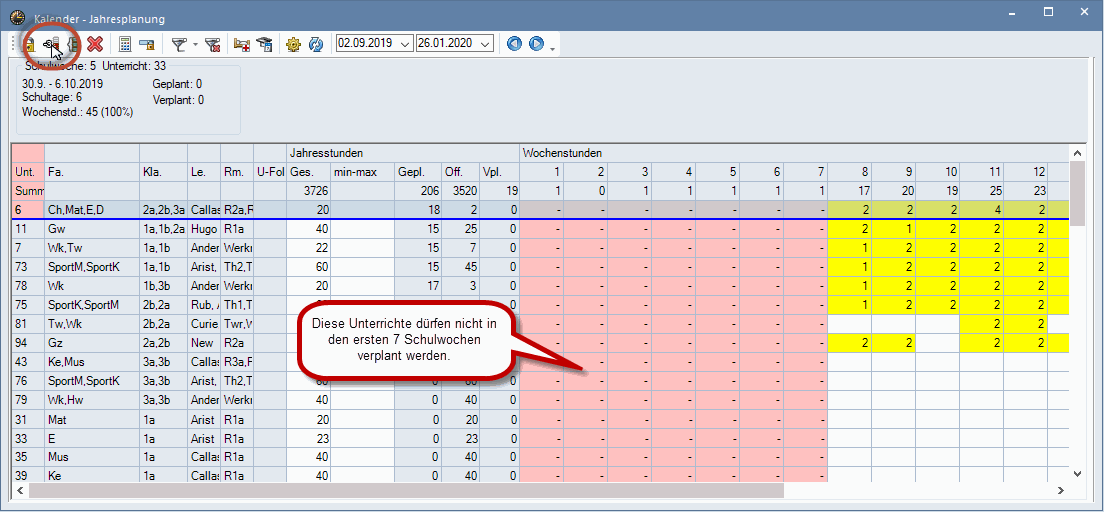Screen dimensions: 1104x512
Task: Click the yellow week 11 cell with value 4
Action: tap(981, 209)
